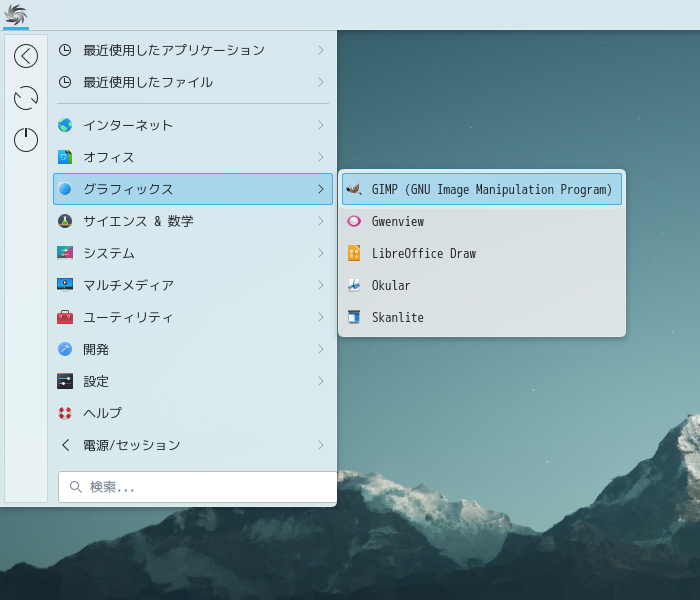Click the blue sphere グラフィックス icon
The width and height of the screenshot is (700, 600).
(65, 189)
